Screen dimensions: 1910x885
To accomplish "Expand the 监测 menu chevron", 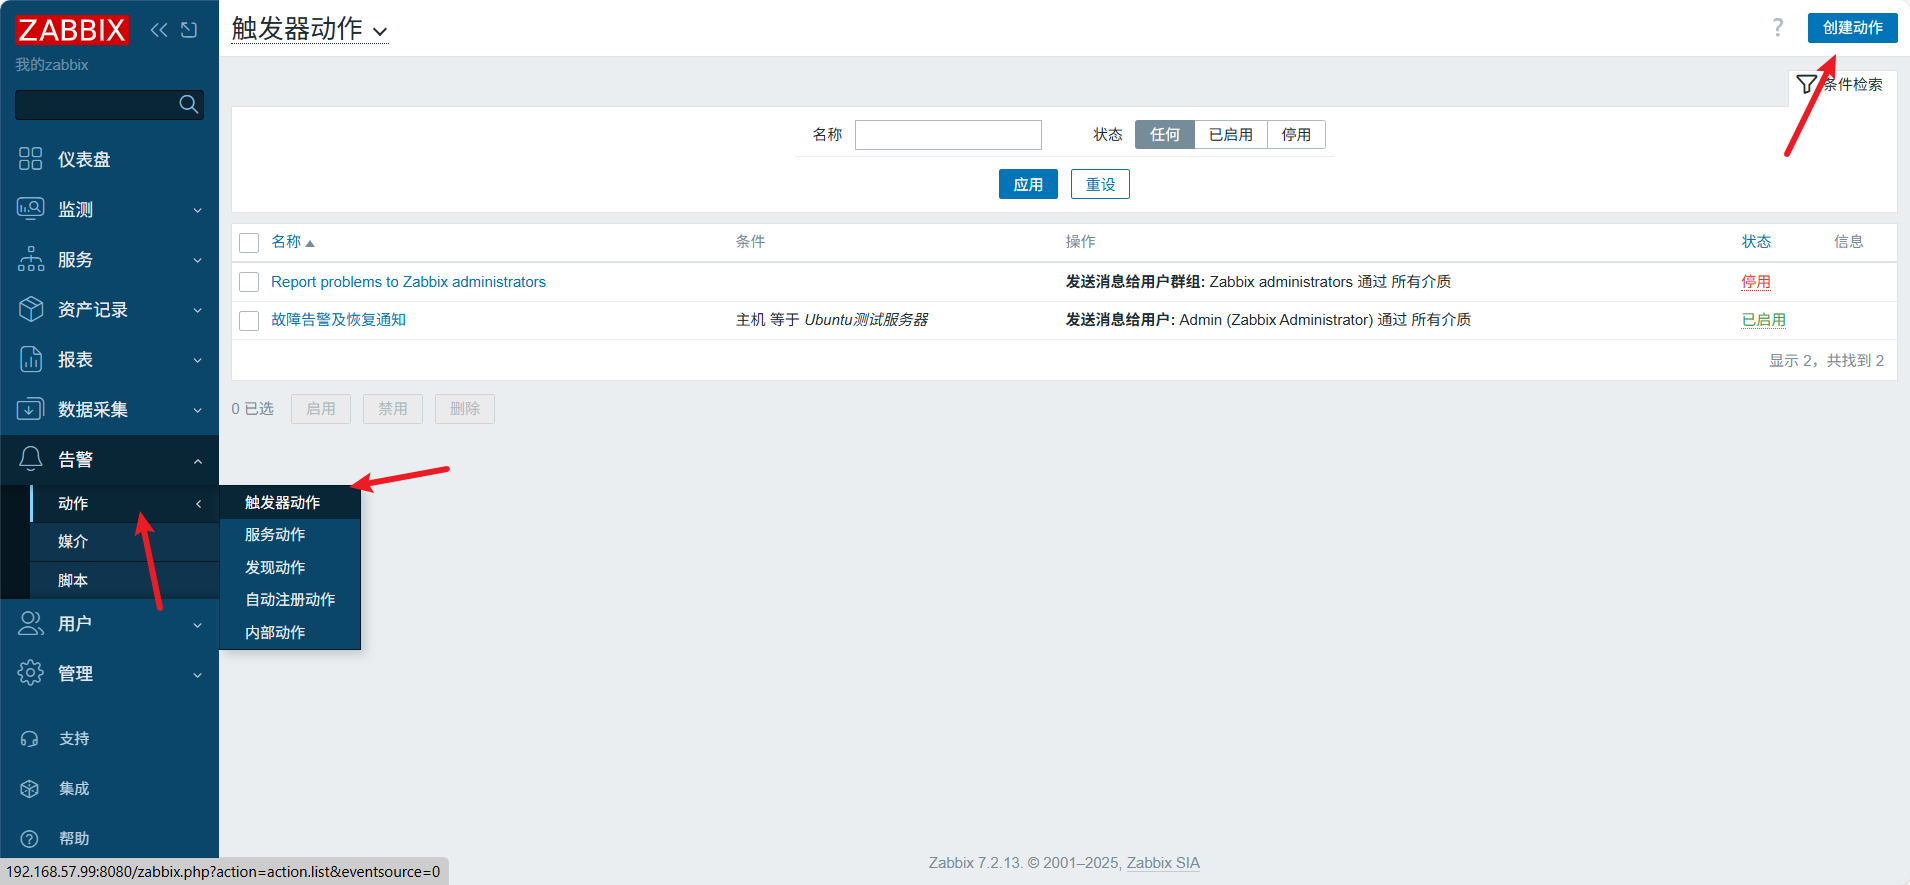I will tap(197, 210).
